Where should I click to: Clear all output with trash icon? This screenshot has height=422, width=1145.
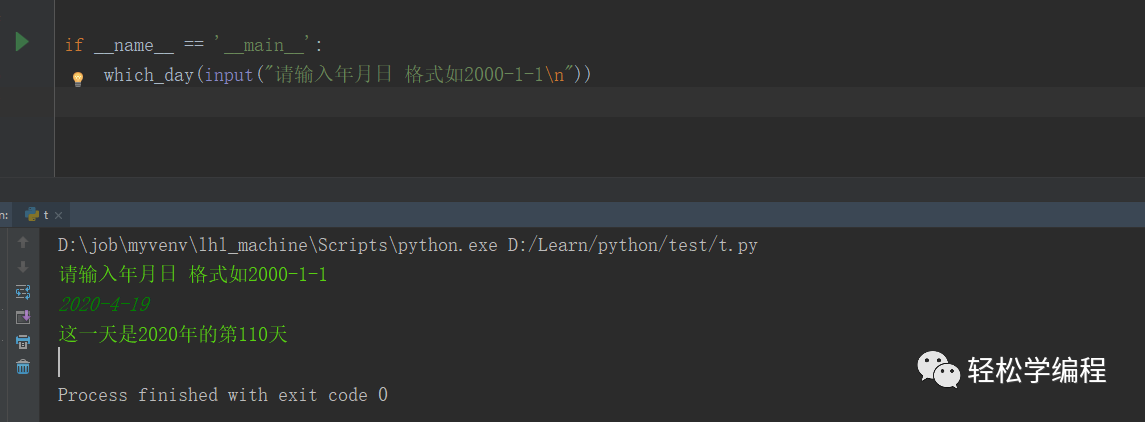click(23, 367)
